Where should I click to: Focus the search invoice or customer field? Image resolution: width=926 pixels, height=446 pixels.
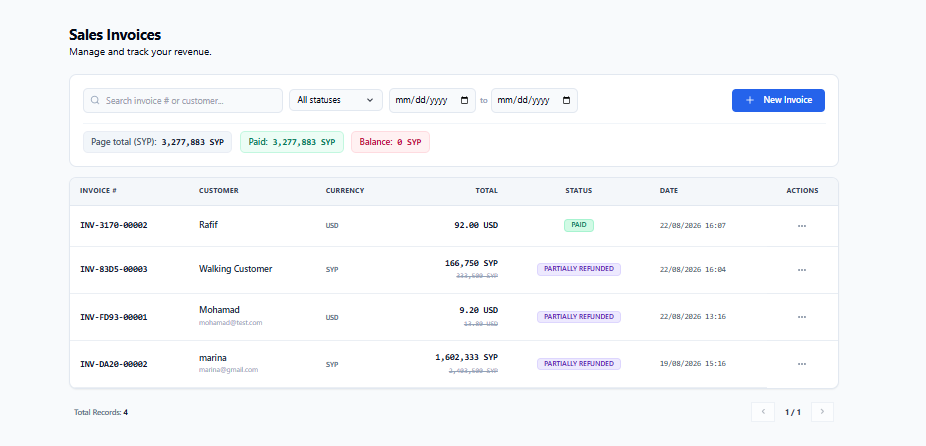pyautogui.click(x=183, y=100)
